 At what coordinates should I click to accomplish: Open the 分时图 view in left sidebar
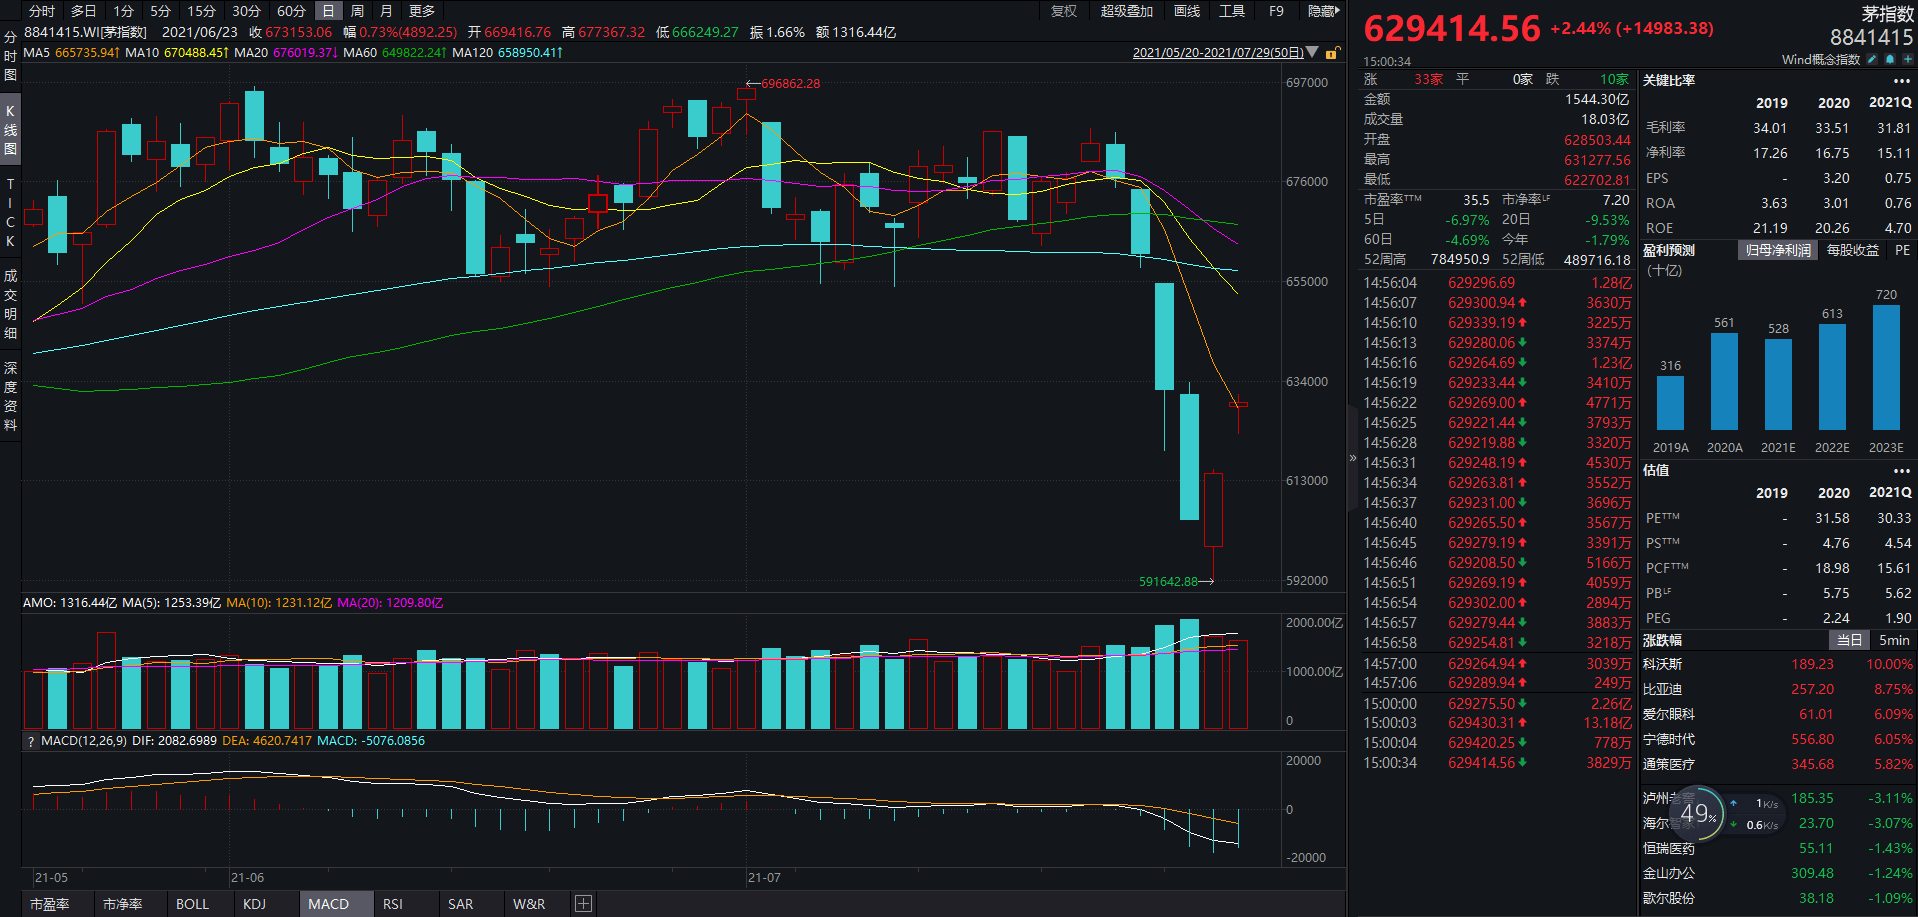(x=10, y=56)
